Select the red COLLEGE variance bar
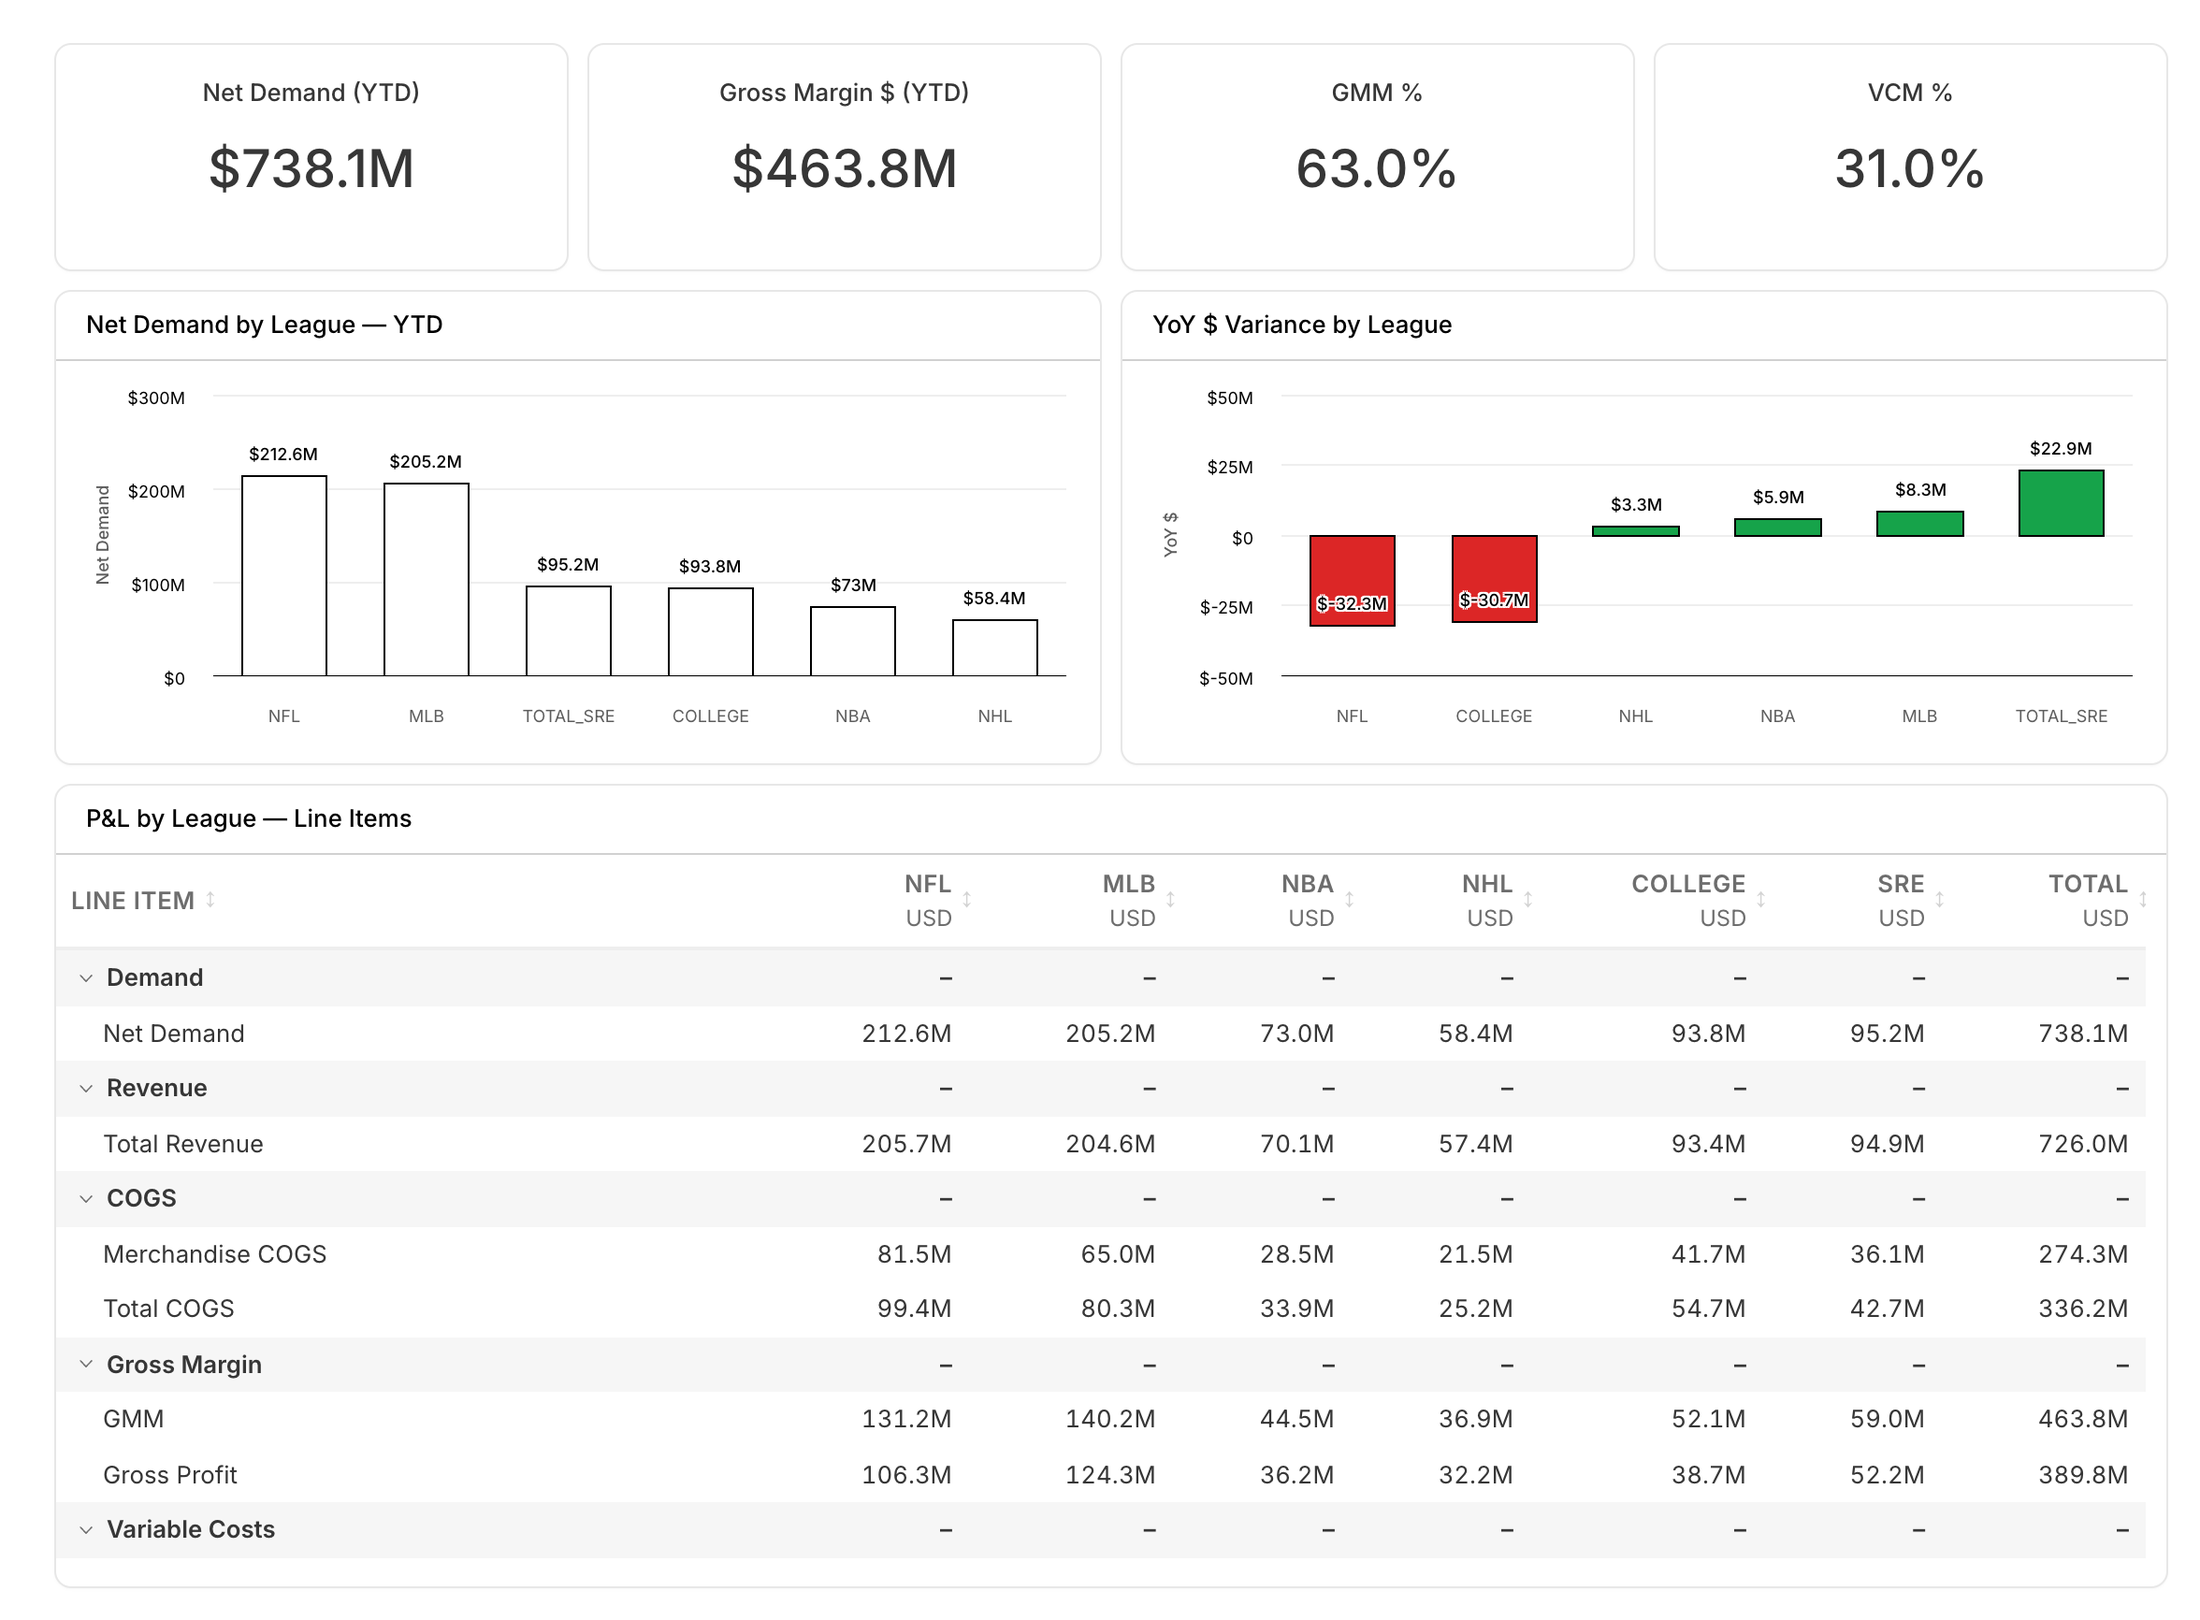The width and height of the screenshot is (2200, 1620). pos(1494,579)
